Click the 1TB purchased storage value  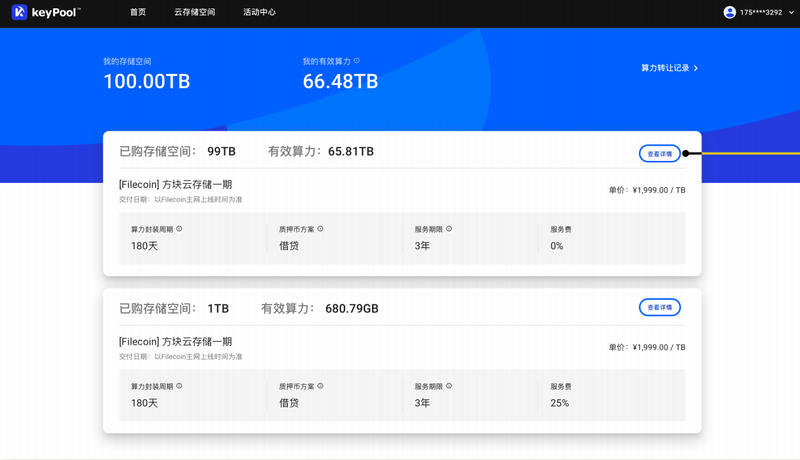(x=218, y=309)
